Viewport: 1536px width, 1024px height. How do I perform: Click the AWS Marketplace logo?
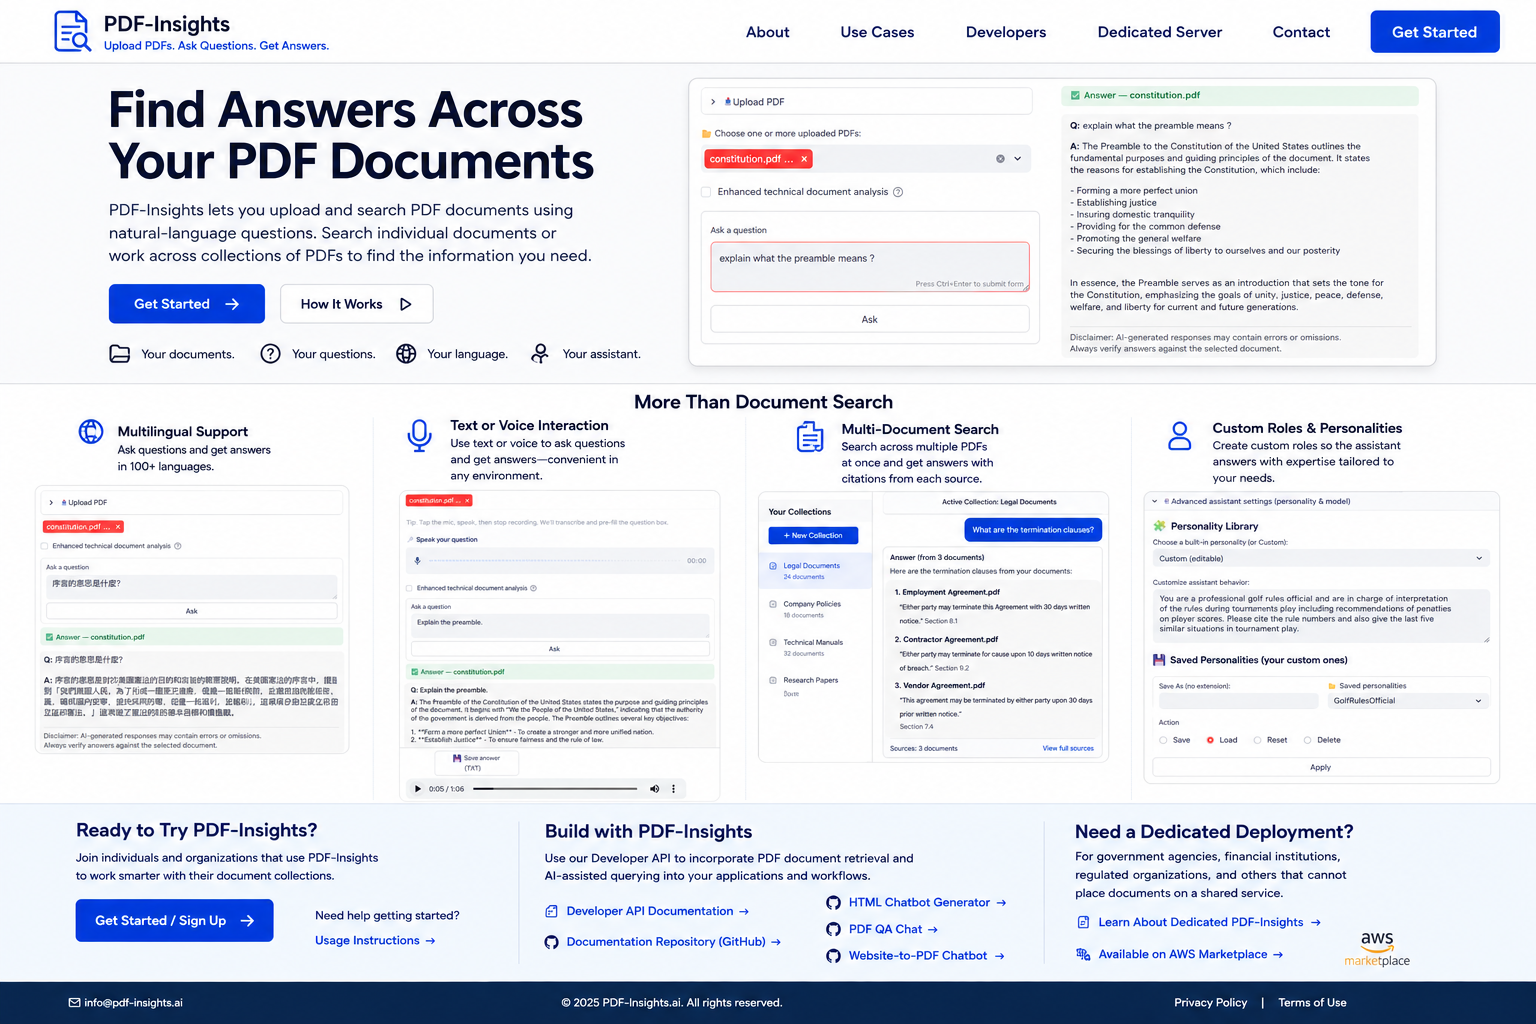(x=1377, y=949)
